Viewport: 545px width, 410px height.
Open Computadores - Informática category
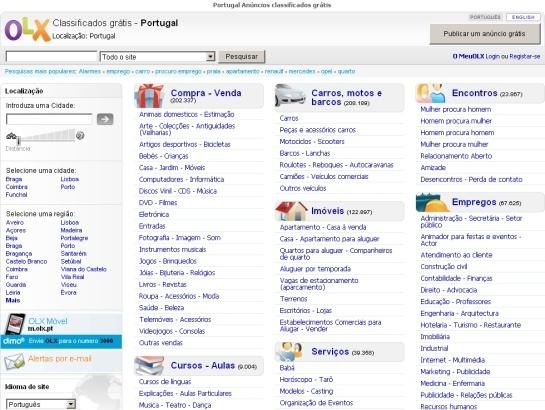[181, 179]
